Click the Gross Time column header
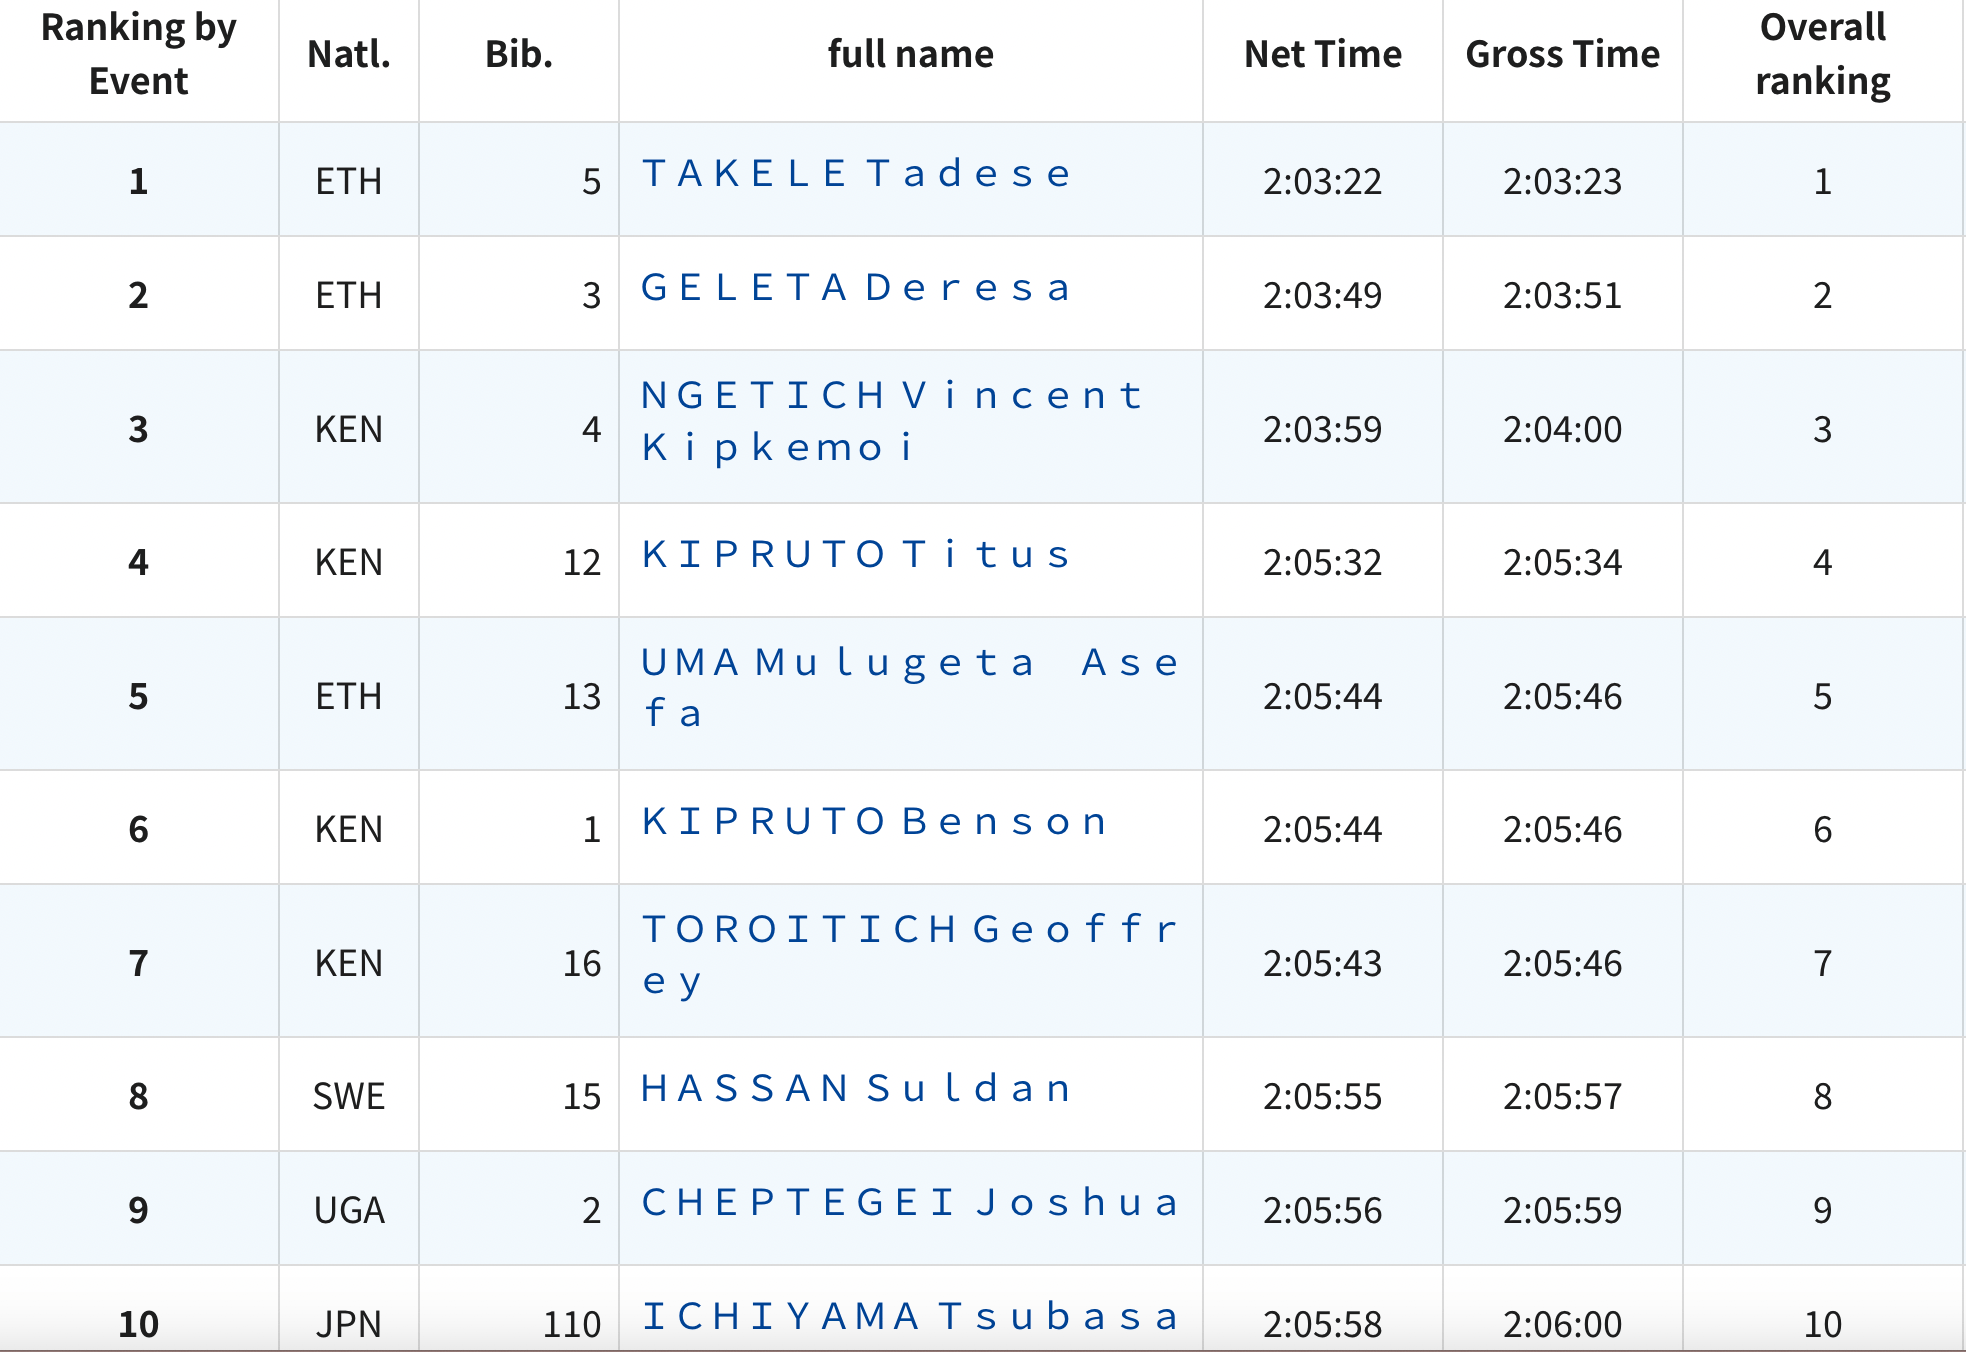Viewport: 1966px width, 1352px height. [x=1562, y=54]
